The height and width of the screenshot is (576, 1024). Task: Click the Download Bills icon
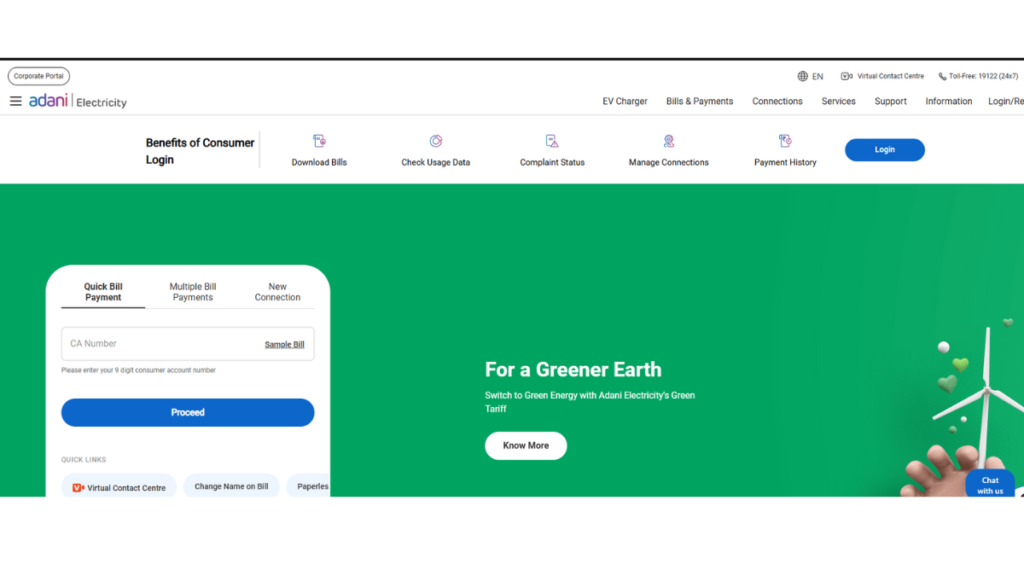tap(319, 142)
